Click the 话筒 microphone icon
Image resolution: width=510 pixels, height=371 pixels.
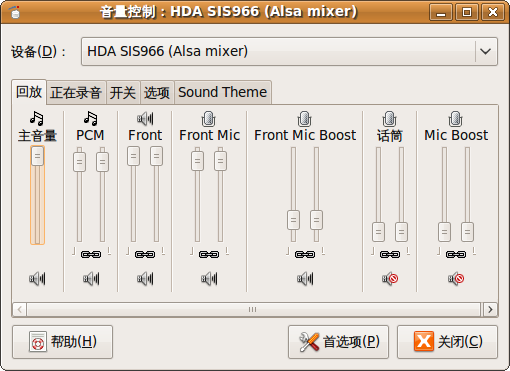[389, 119]
